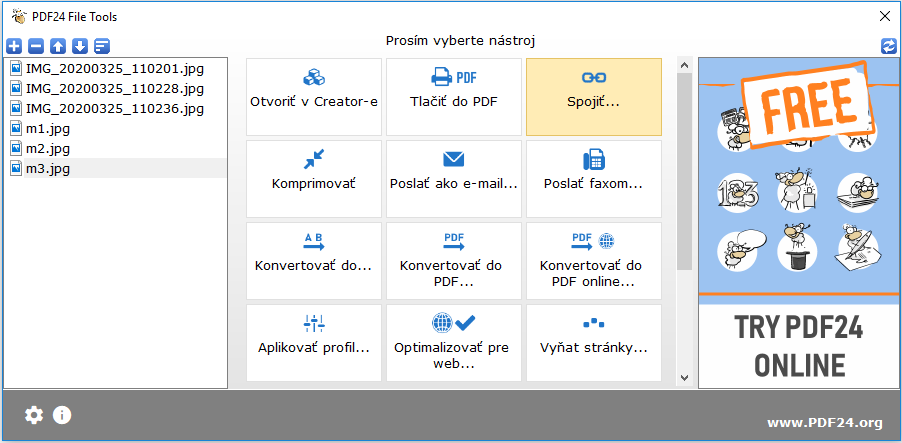902x443 pixels.
Task: Click the remove file minus icon
Action: [x=36, y=46]
